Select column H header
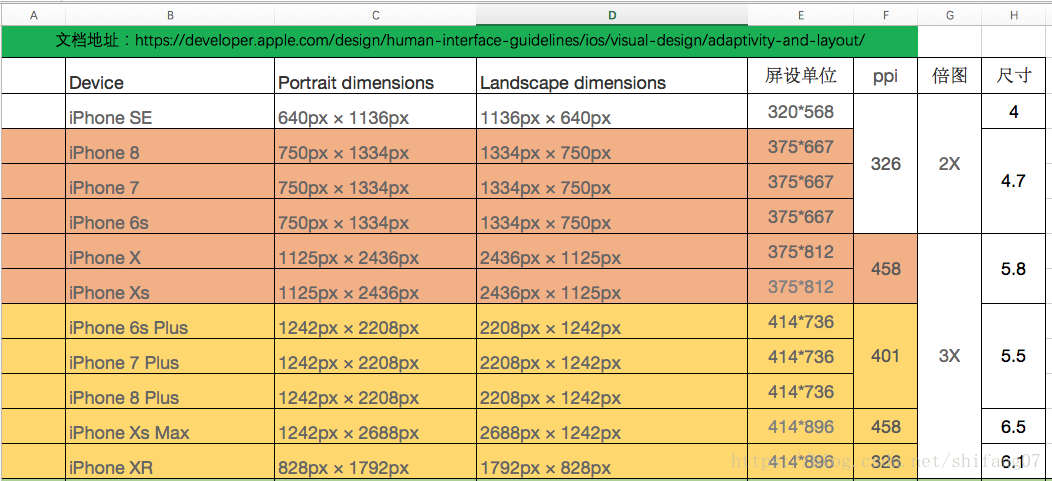This screenshot has height=481, width=1052. pyautogui.click(x=1014, y=15)
